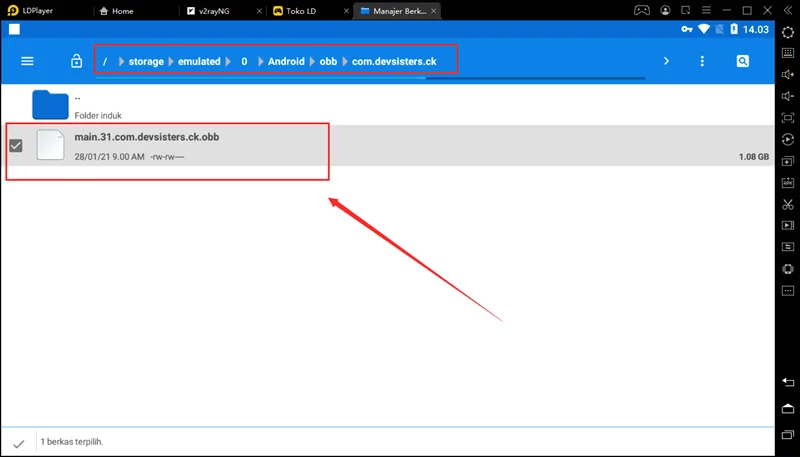
Task: Click the 14.03 clock
Action: [756, 30]
